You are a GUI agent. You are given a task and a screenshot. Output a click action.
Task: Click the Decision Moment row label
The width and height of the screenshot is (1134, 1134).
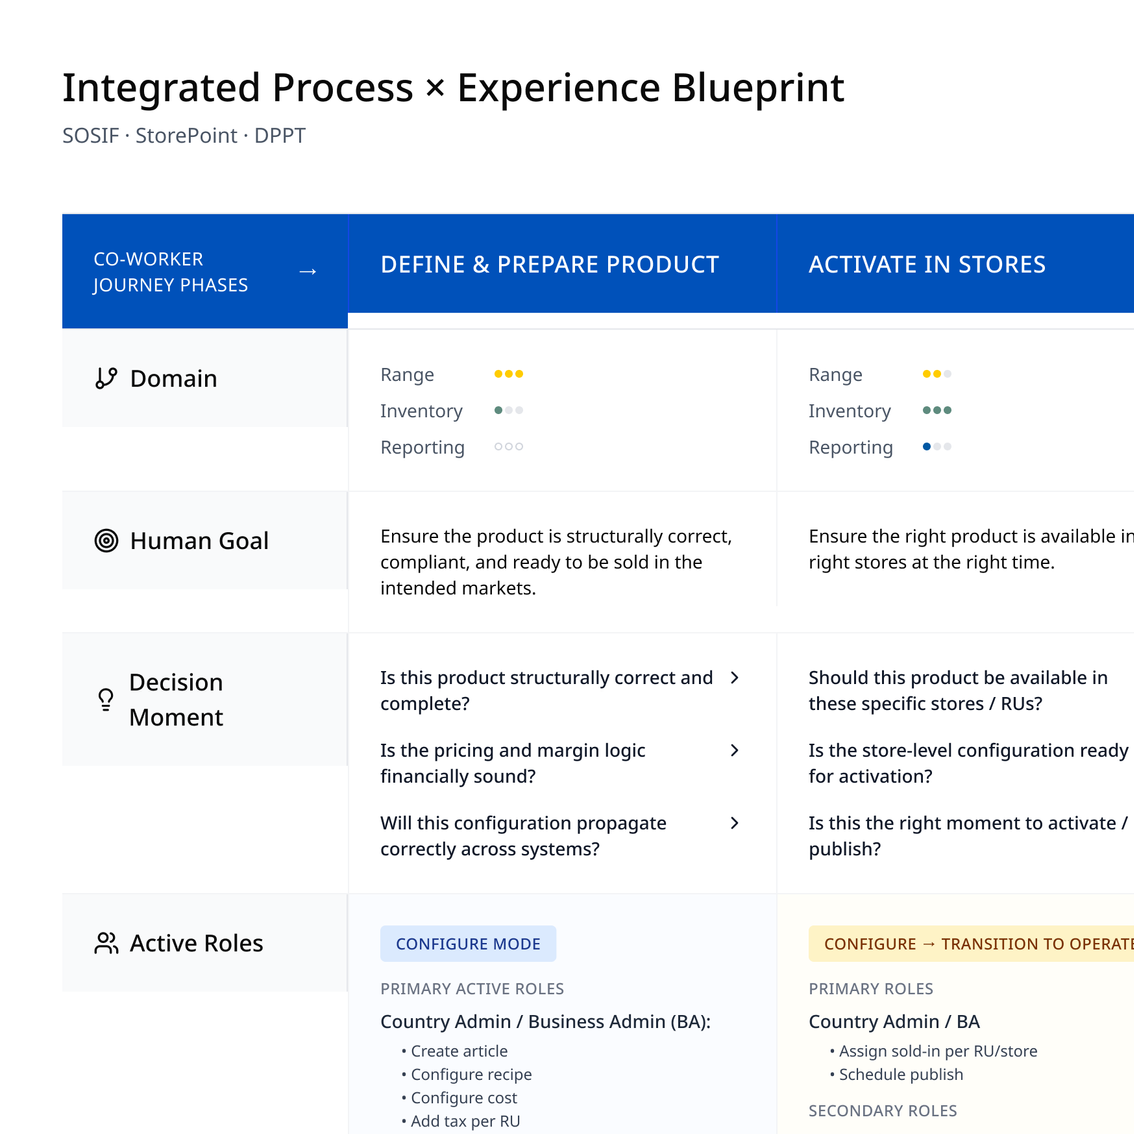(176, 699)
